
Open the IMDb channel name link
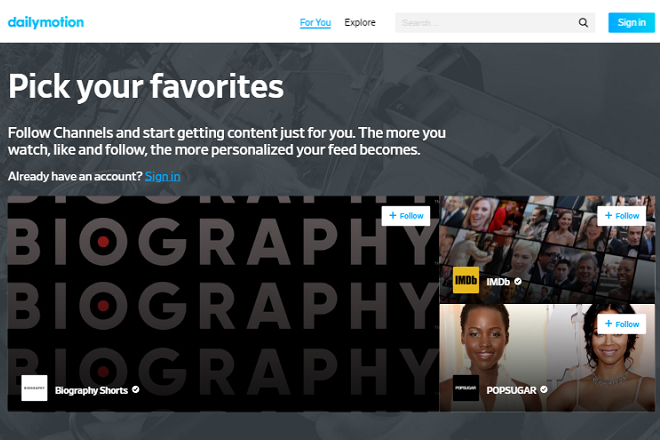[498, 282]
